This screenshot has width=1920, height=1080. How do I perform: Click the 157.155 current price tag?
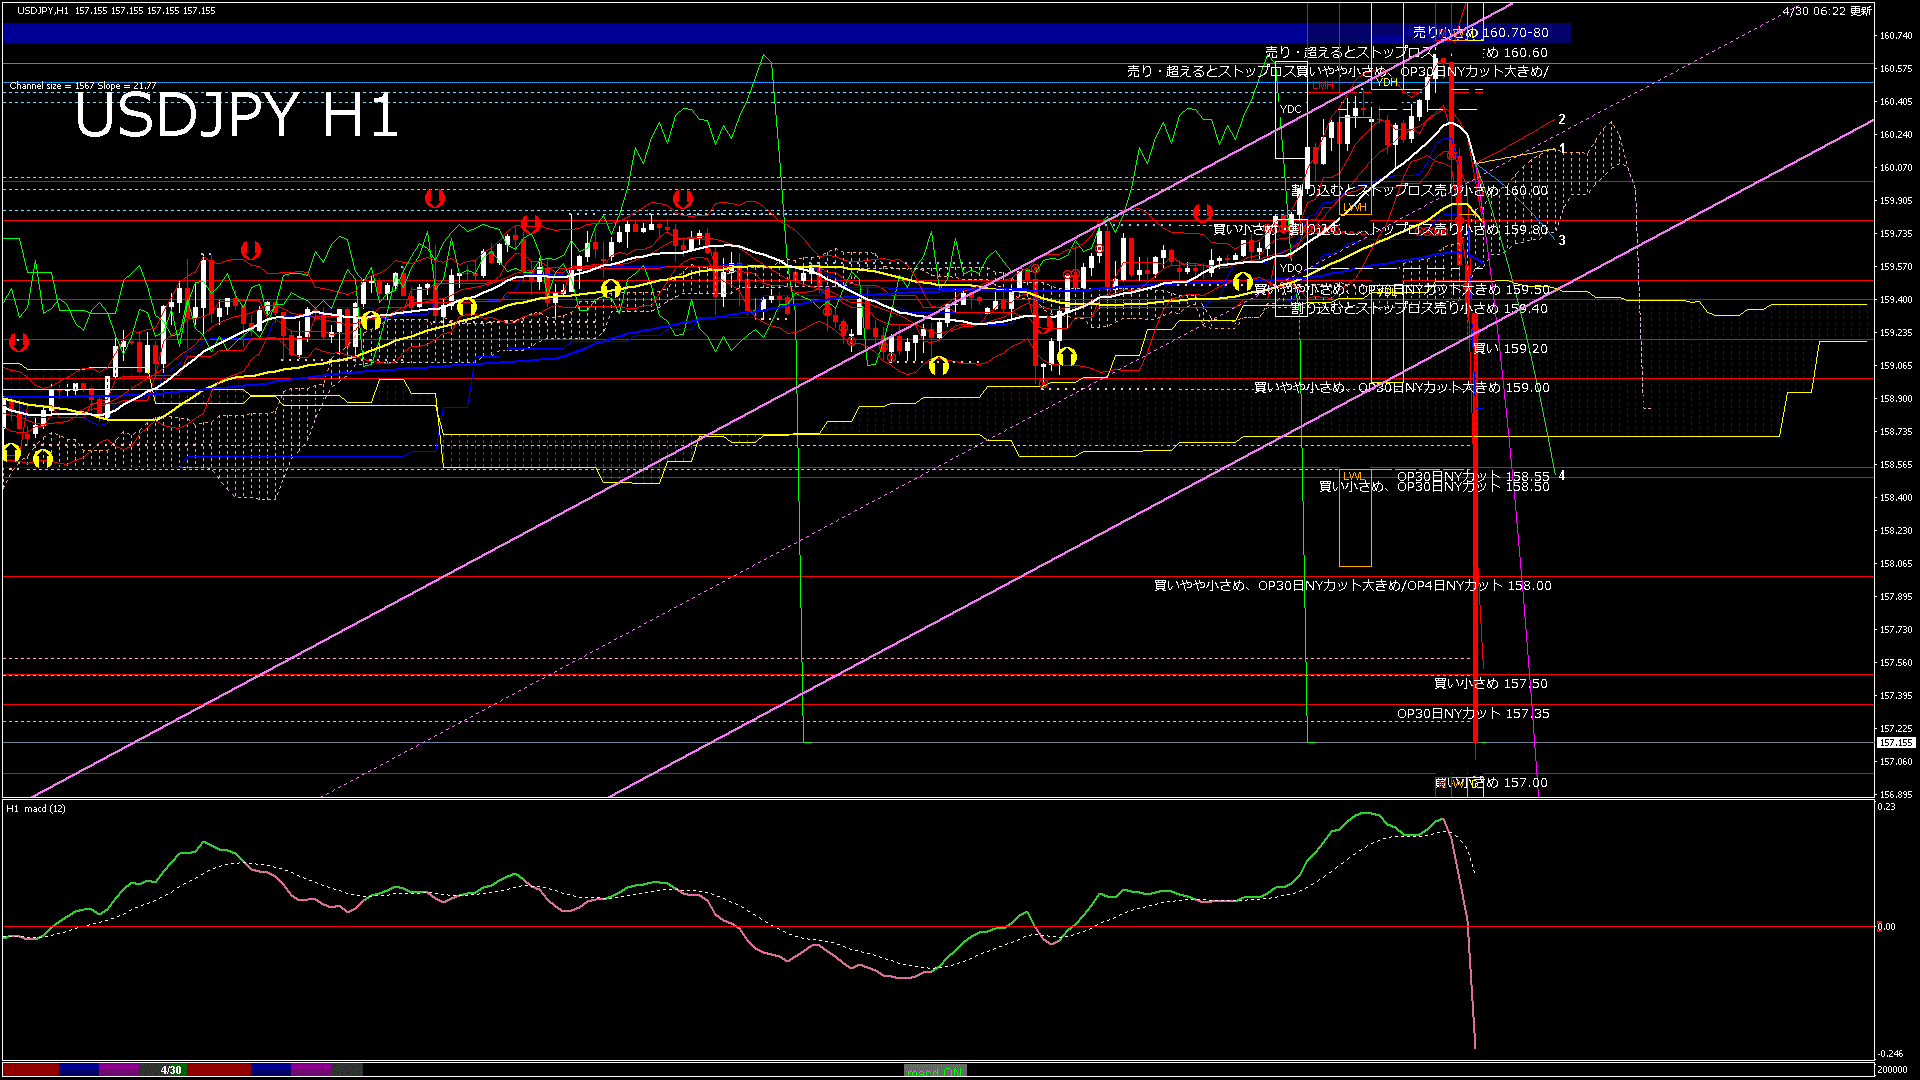coord(1895,743)
